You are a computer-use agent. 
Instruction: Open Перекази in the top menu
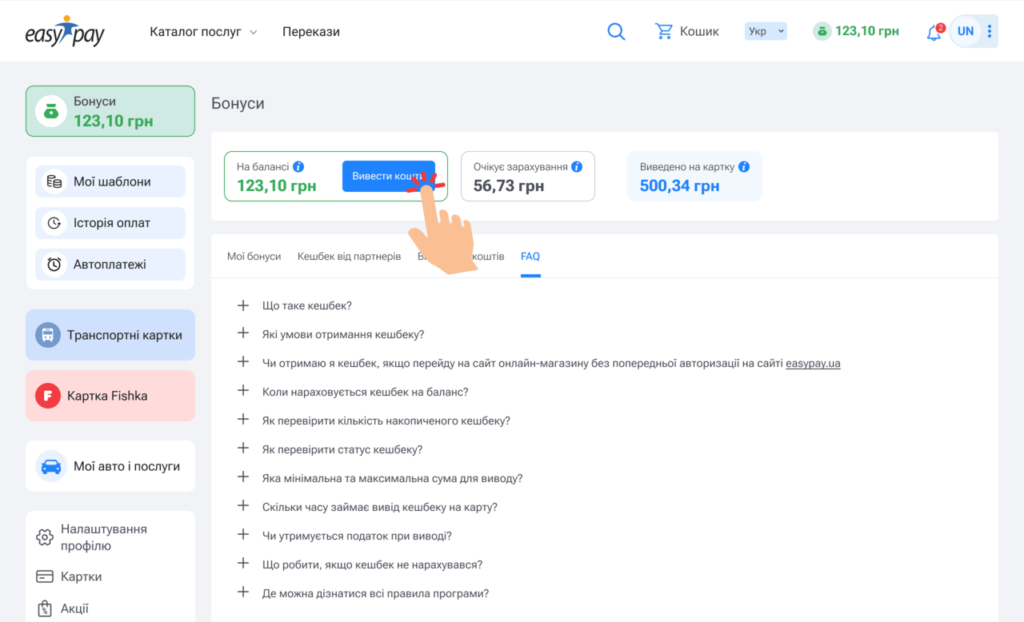click(311, 31)
